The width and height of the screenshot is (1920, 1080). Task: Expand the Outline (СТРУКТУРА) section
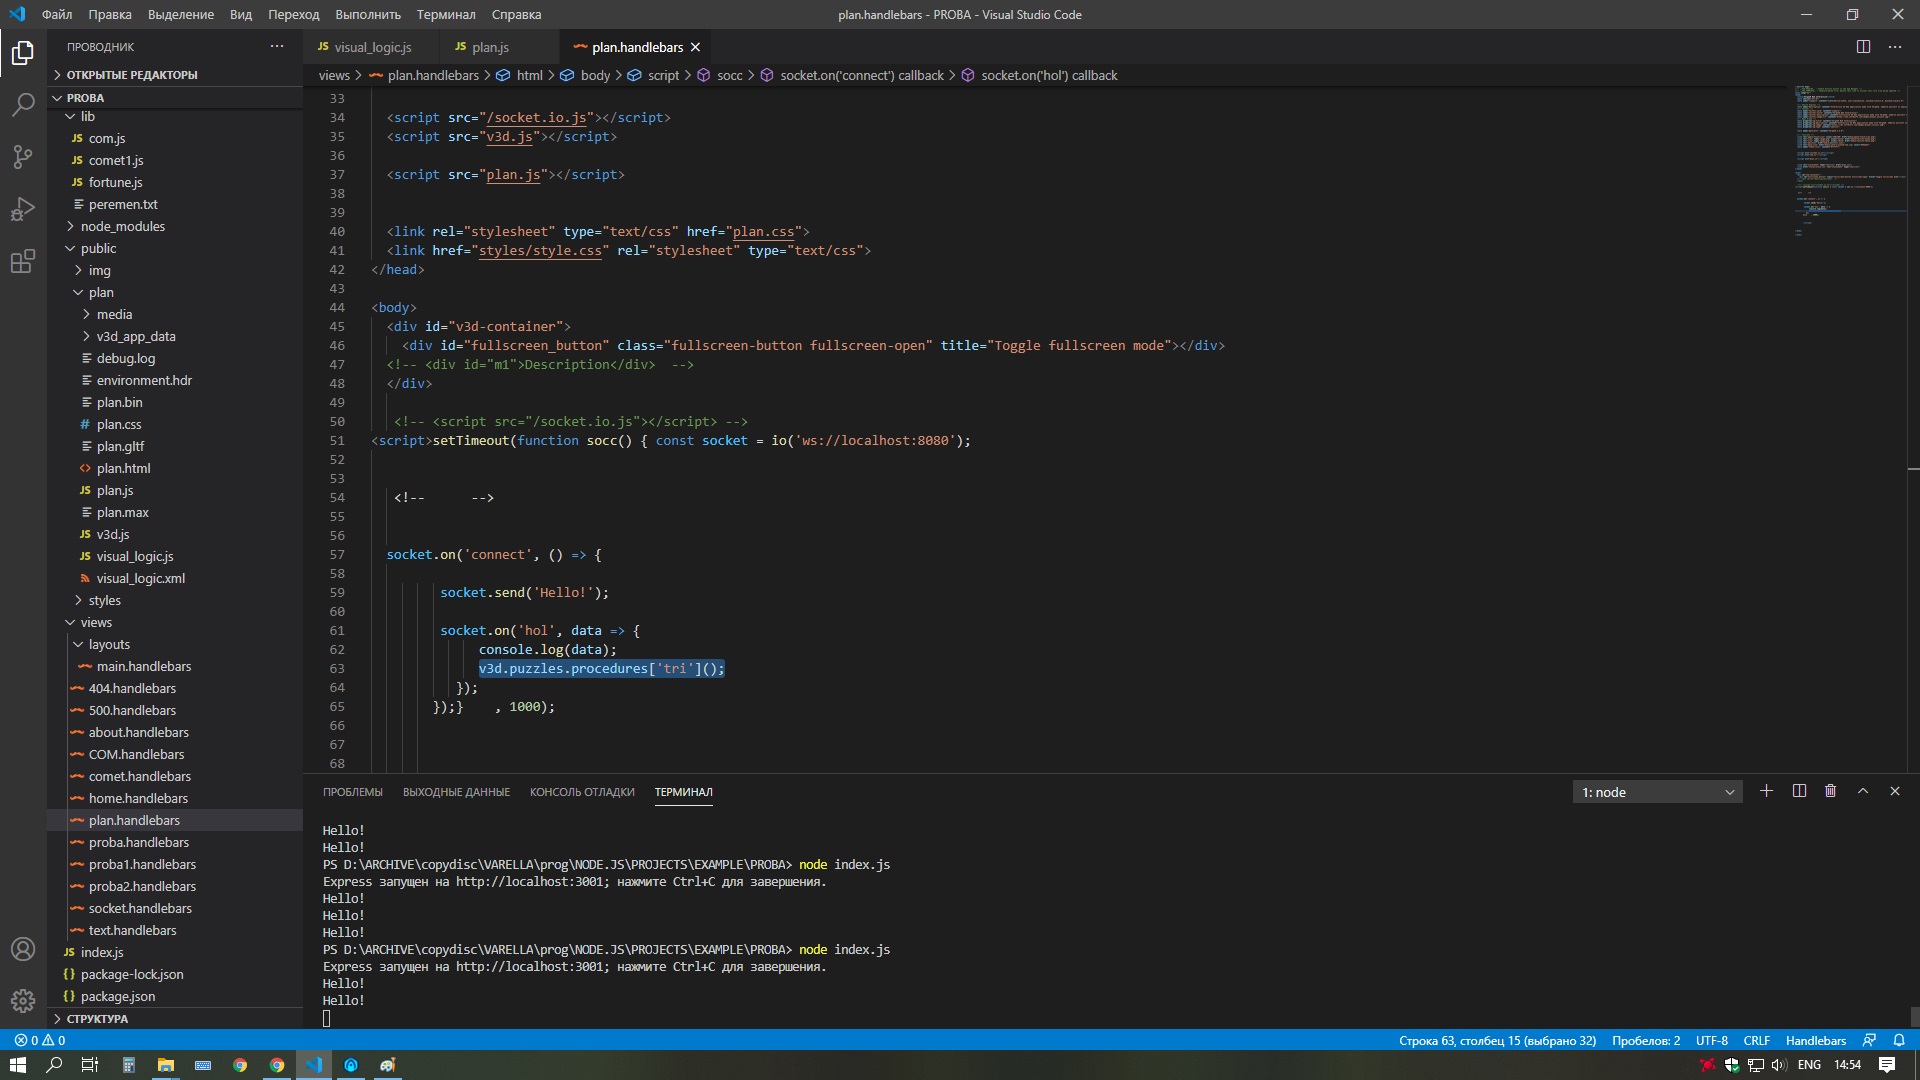coord(175,1019)
